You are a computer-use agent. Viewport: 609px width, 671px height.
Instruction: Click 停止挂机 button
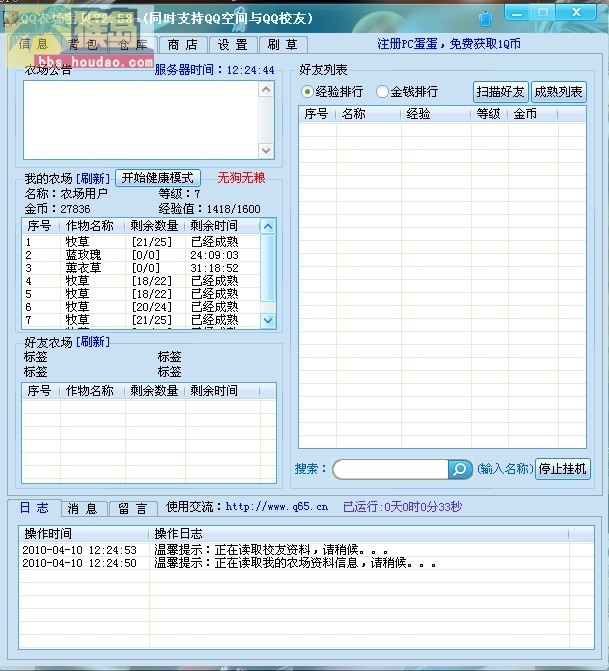pyautogui.click(x=562, y=469)
